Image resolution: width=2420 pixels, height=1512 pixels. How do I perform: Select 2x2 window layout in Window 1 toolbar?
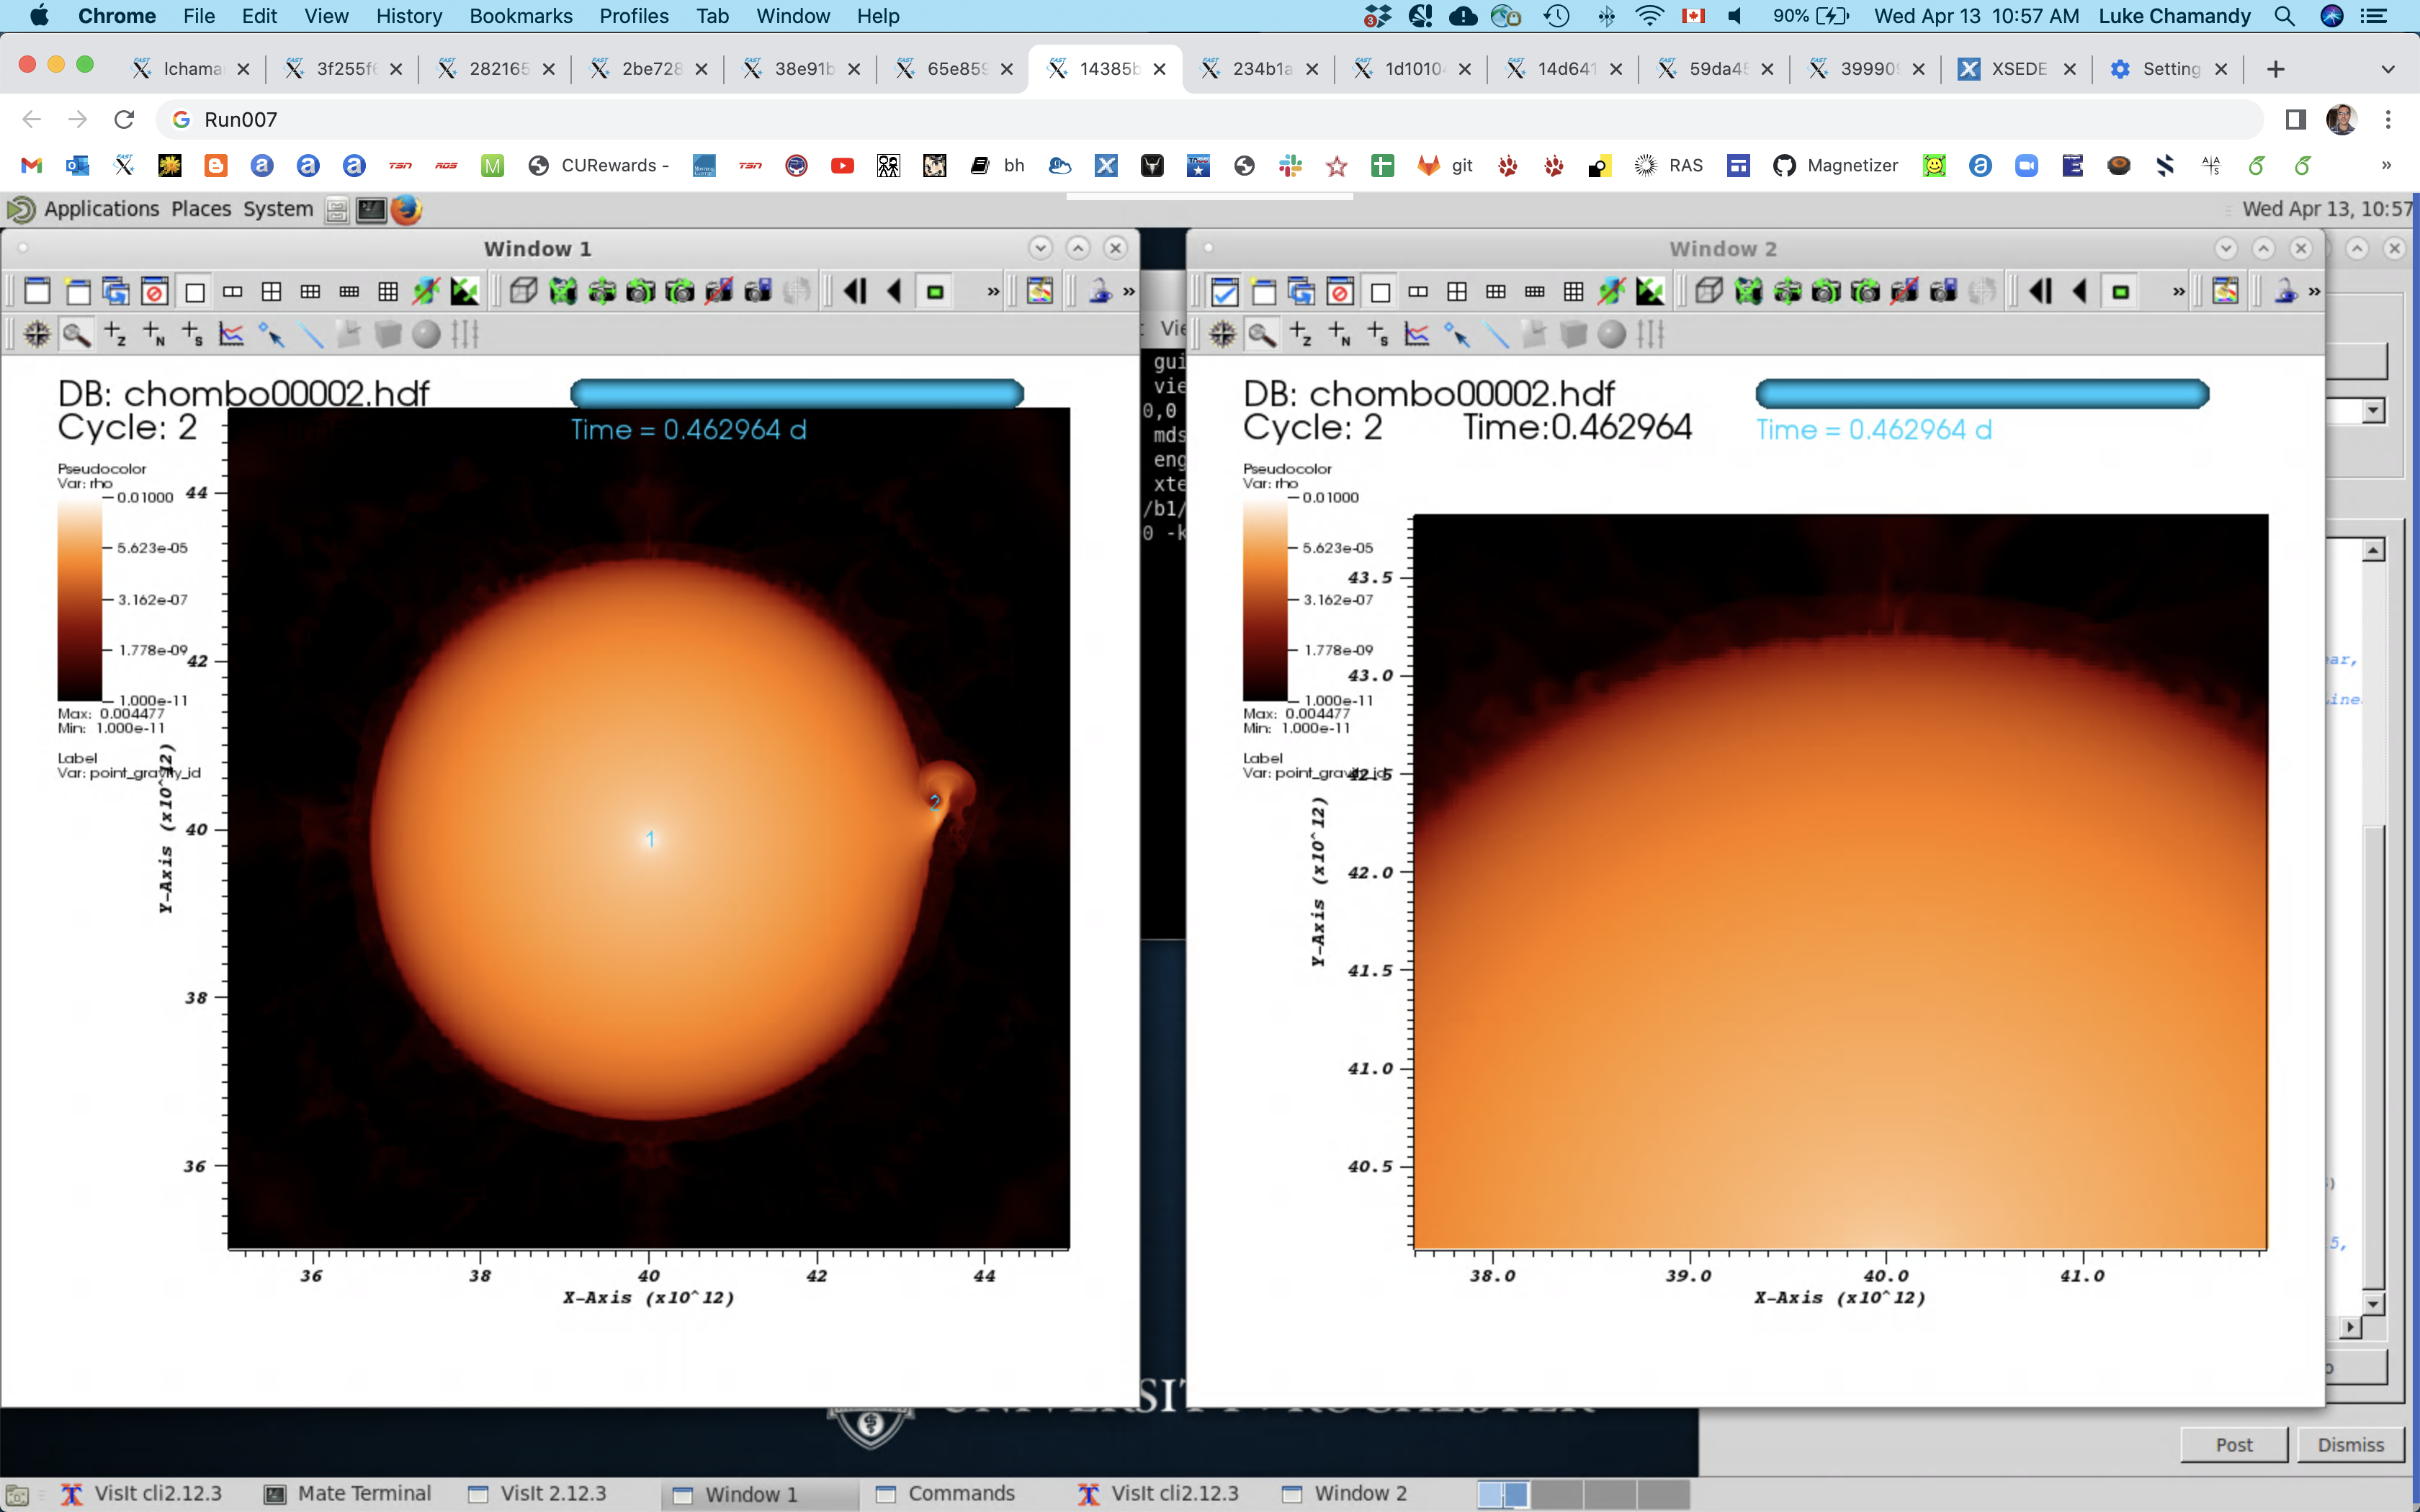pyautogui.click(x=271, y=291)
